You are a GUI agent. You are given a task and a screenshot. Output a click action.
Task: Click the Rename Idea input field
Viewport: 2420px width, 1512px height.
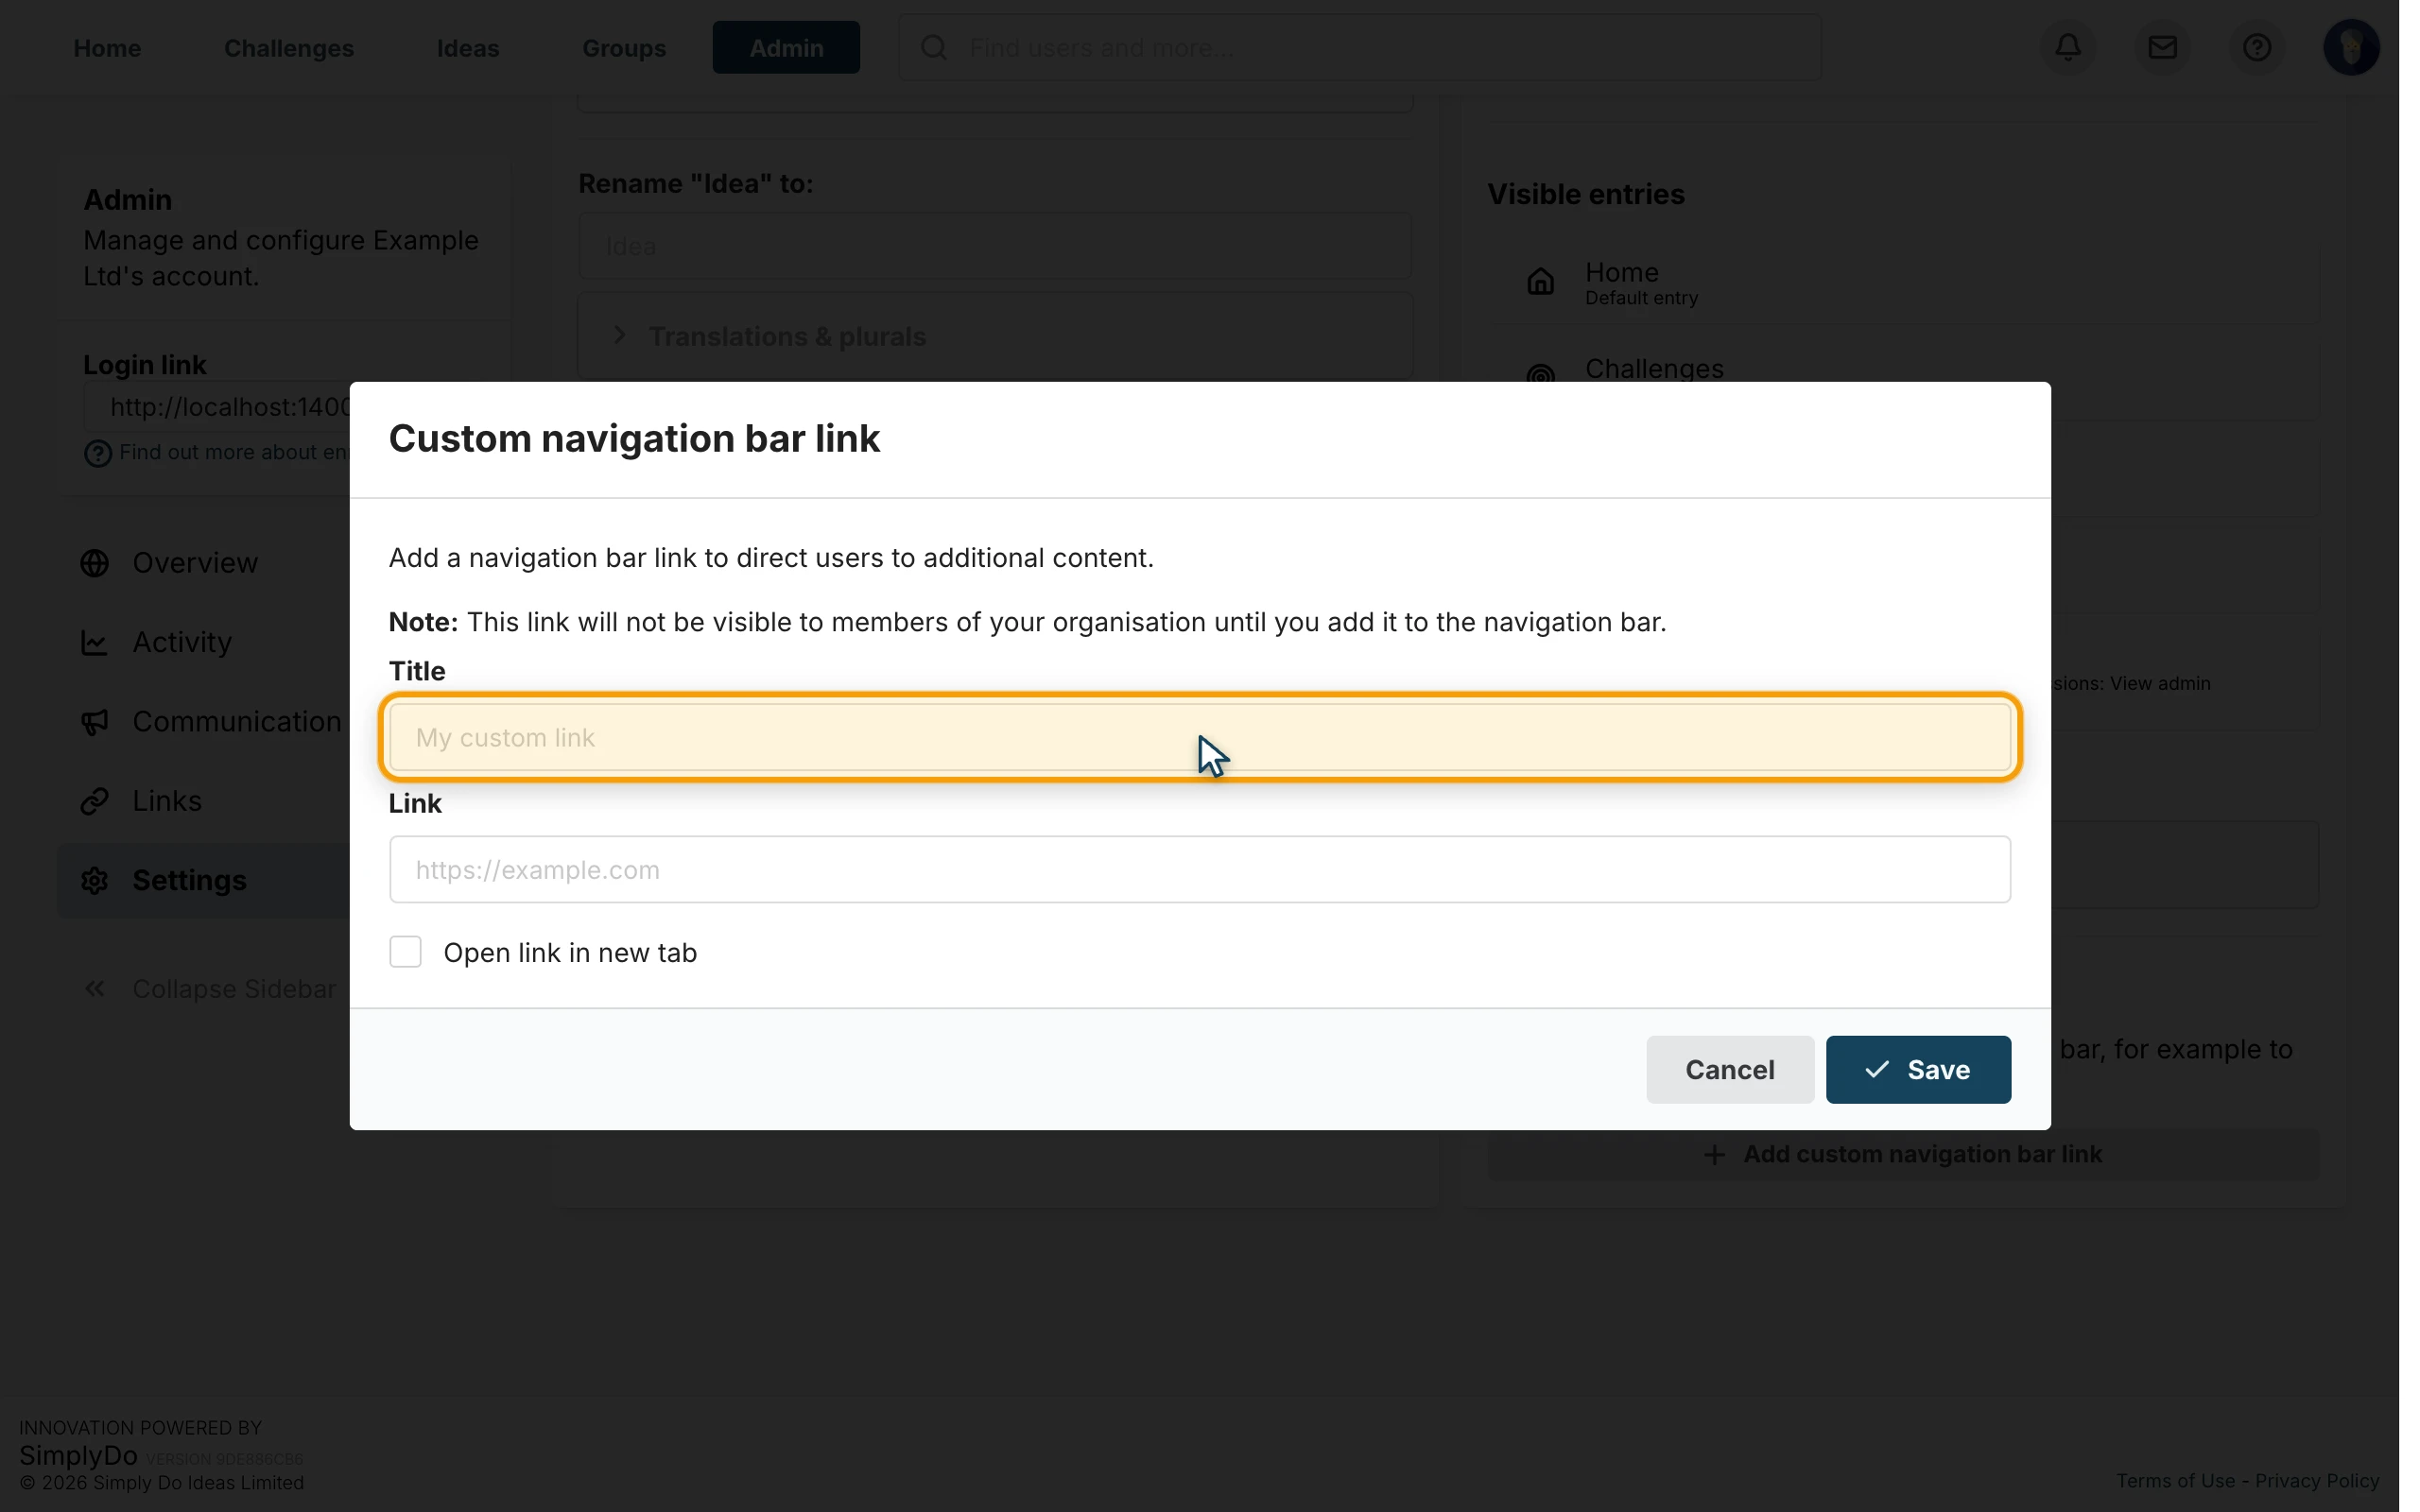click(x=995, y=246)
